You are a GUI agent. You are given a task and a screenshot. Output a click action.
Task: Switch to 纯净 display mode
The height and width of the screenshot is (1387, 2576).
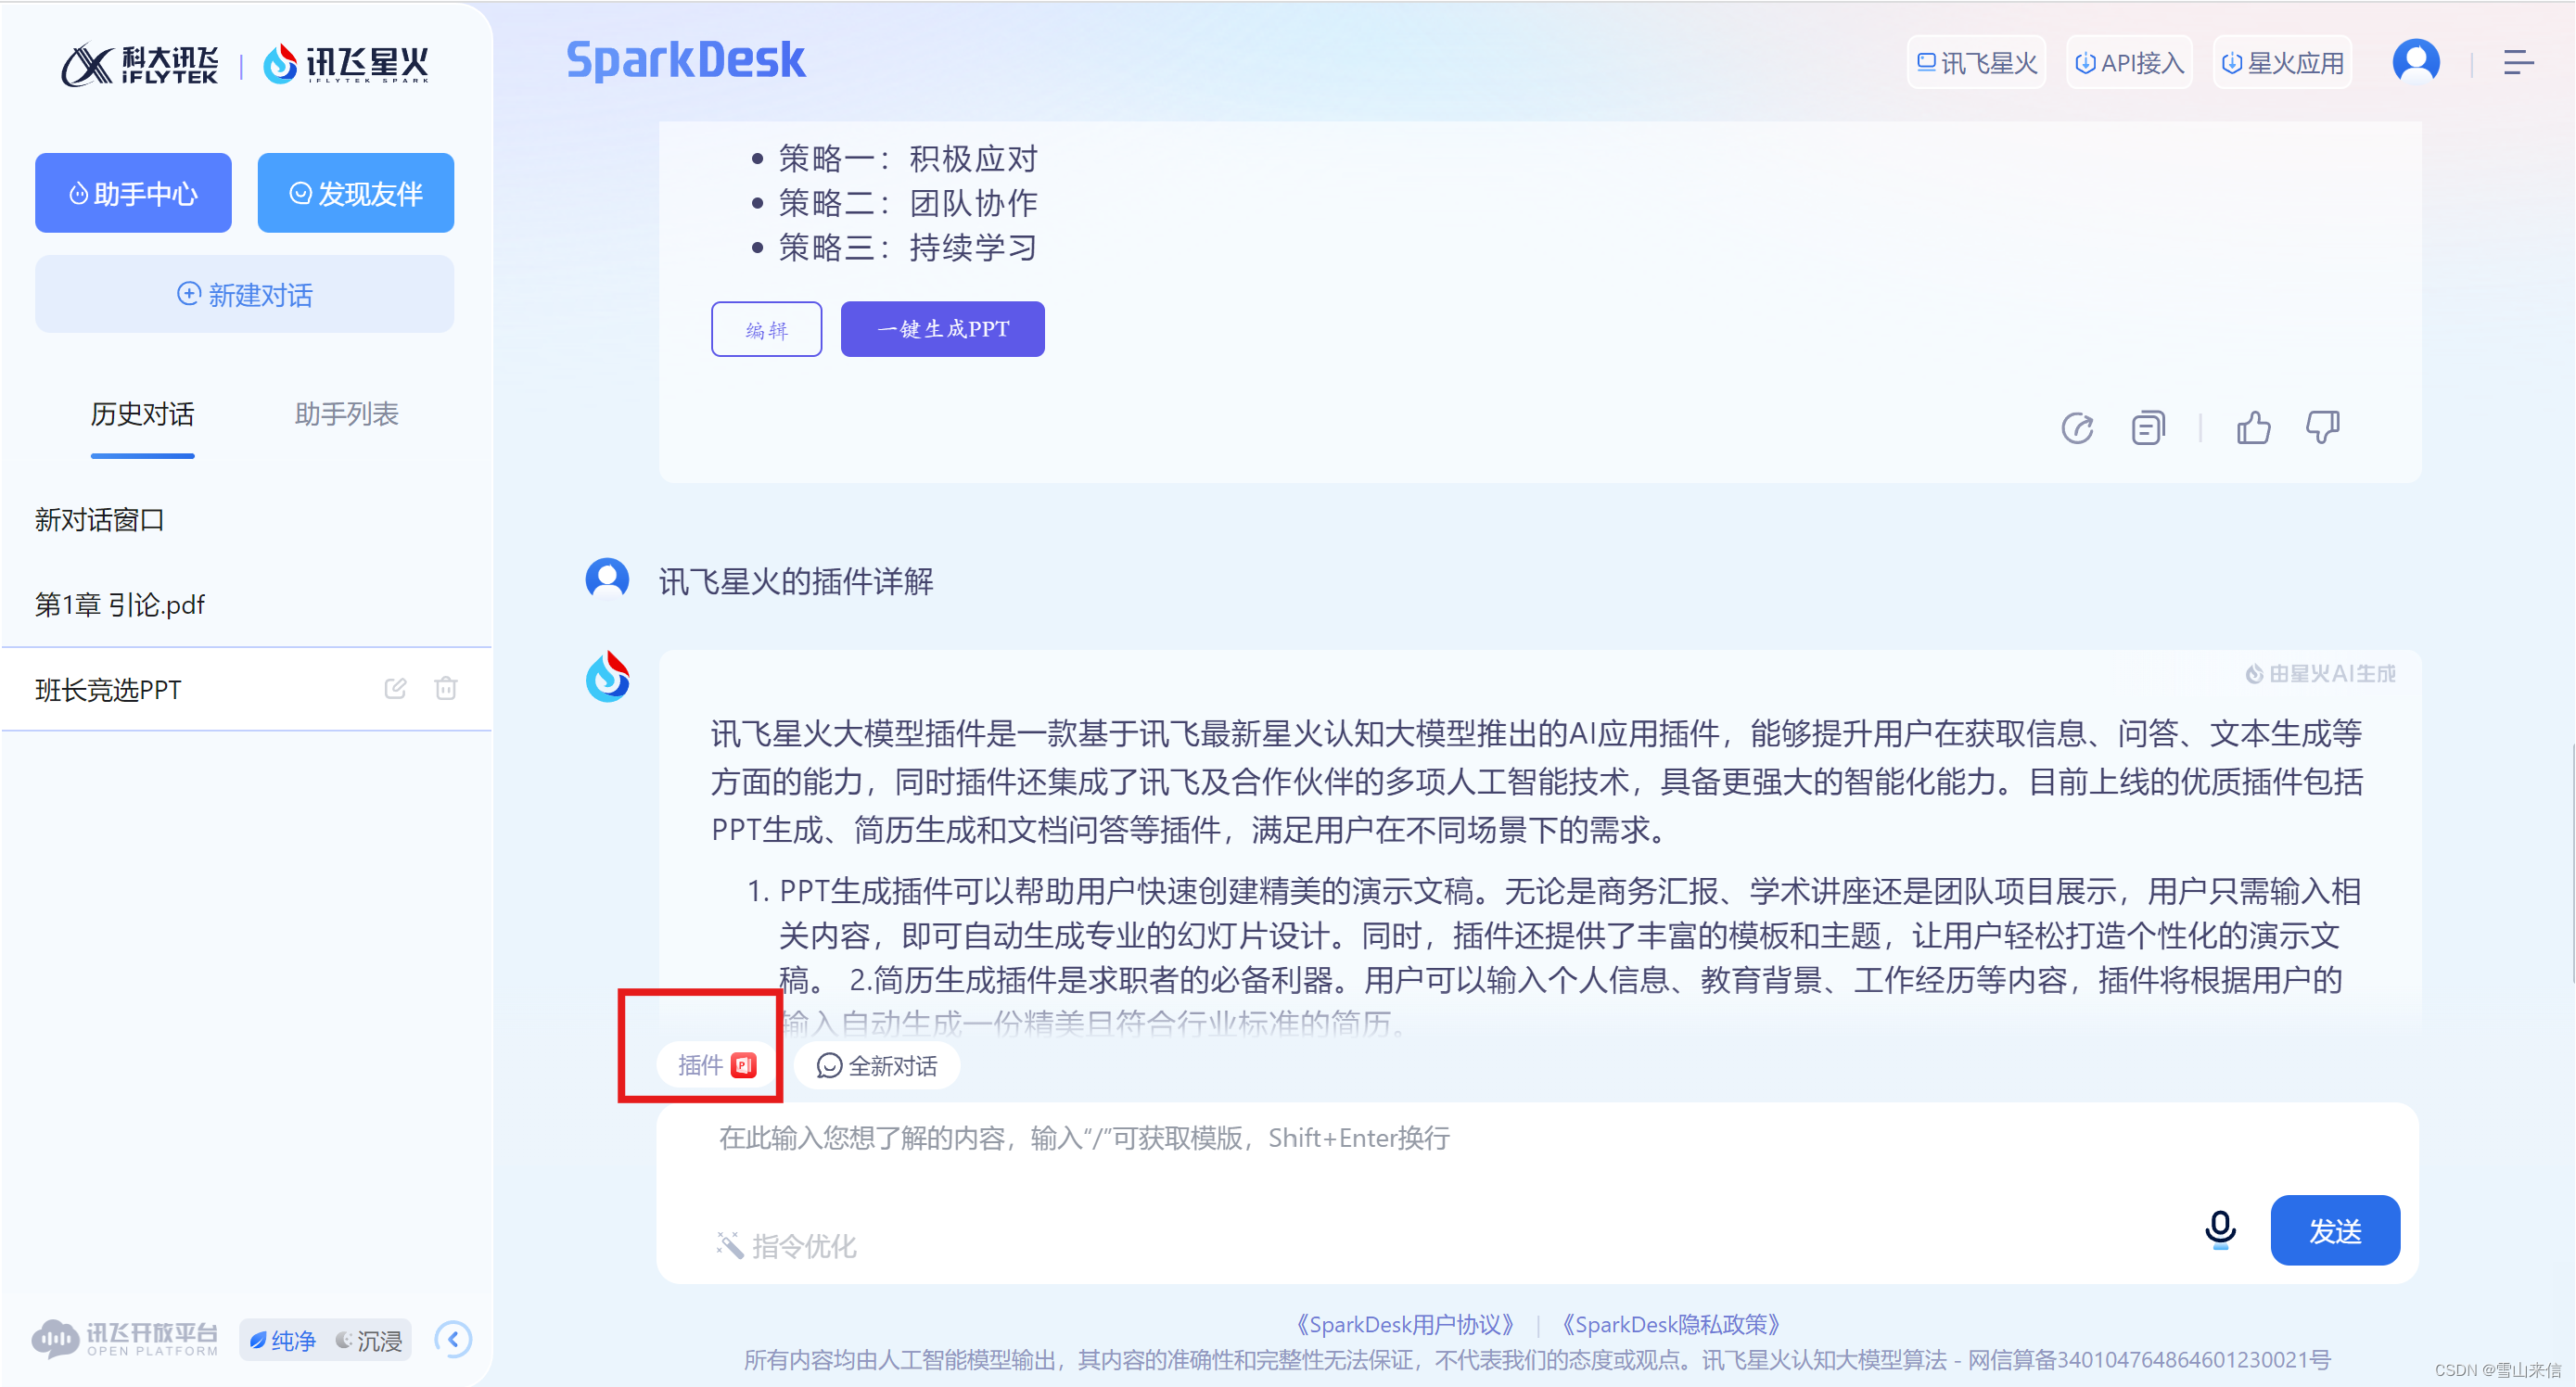click(283, 1340)
